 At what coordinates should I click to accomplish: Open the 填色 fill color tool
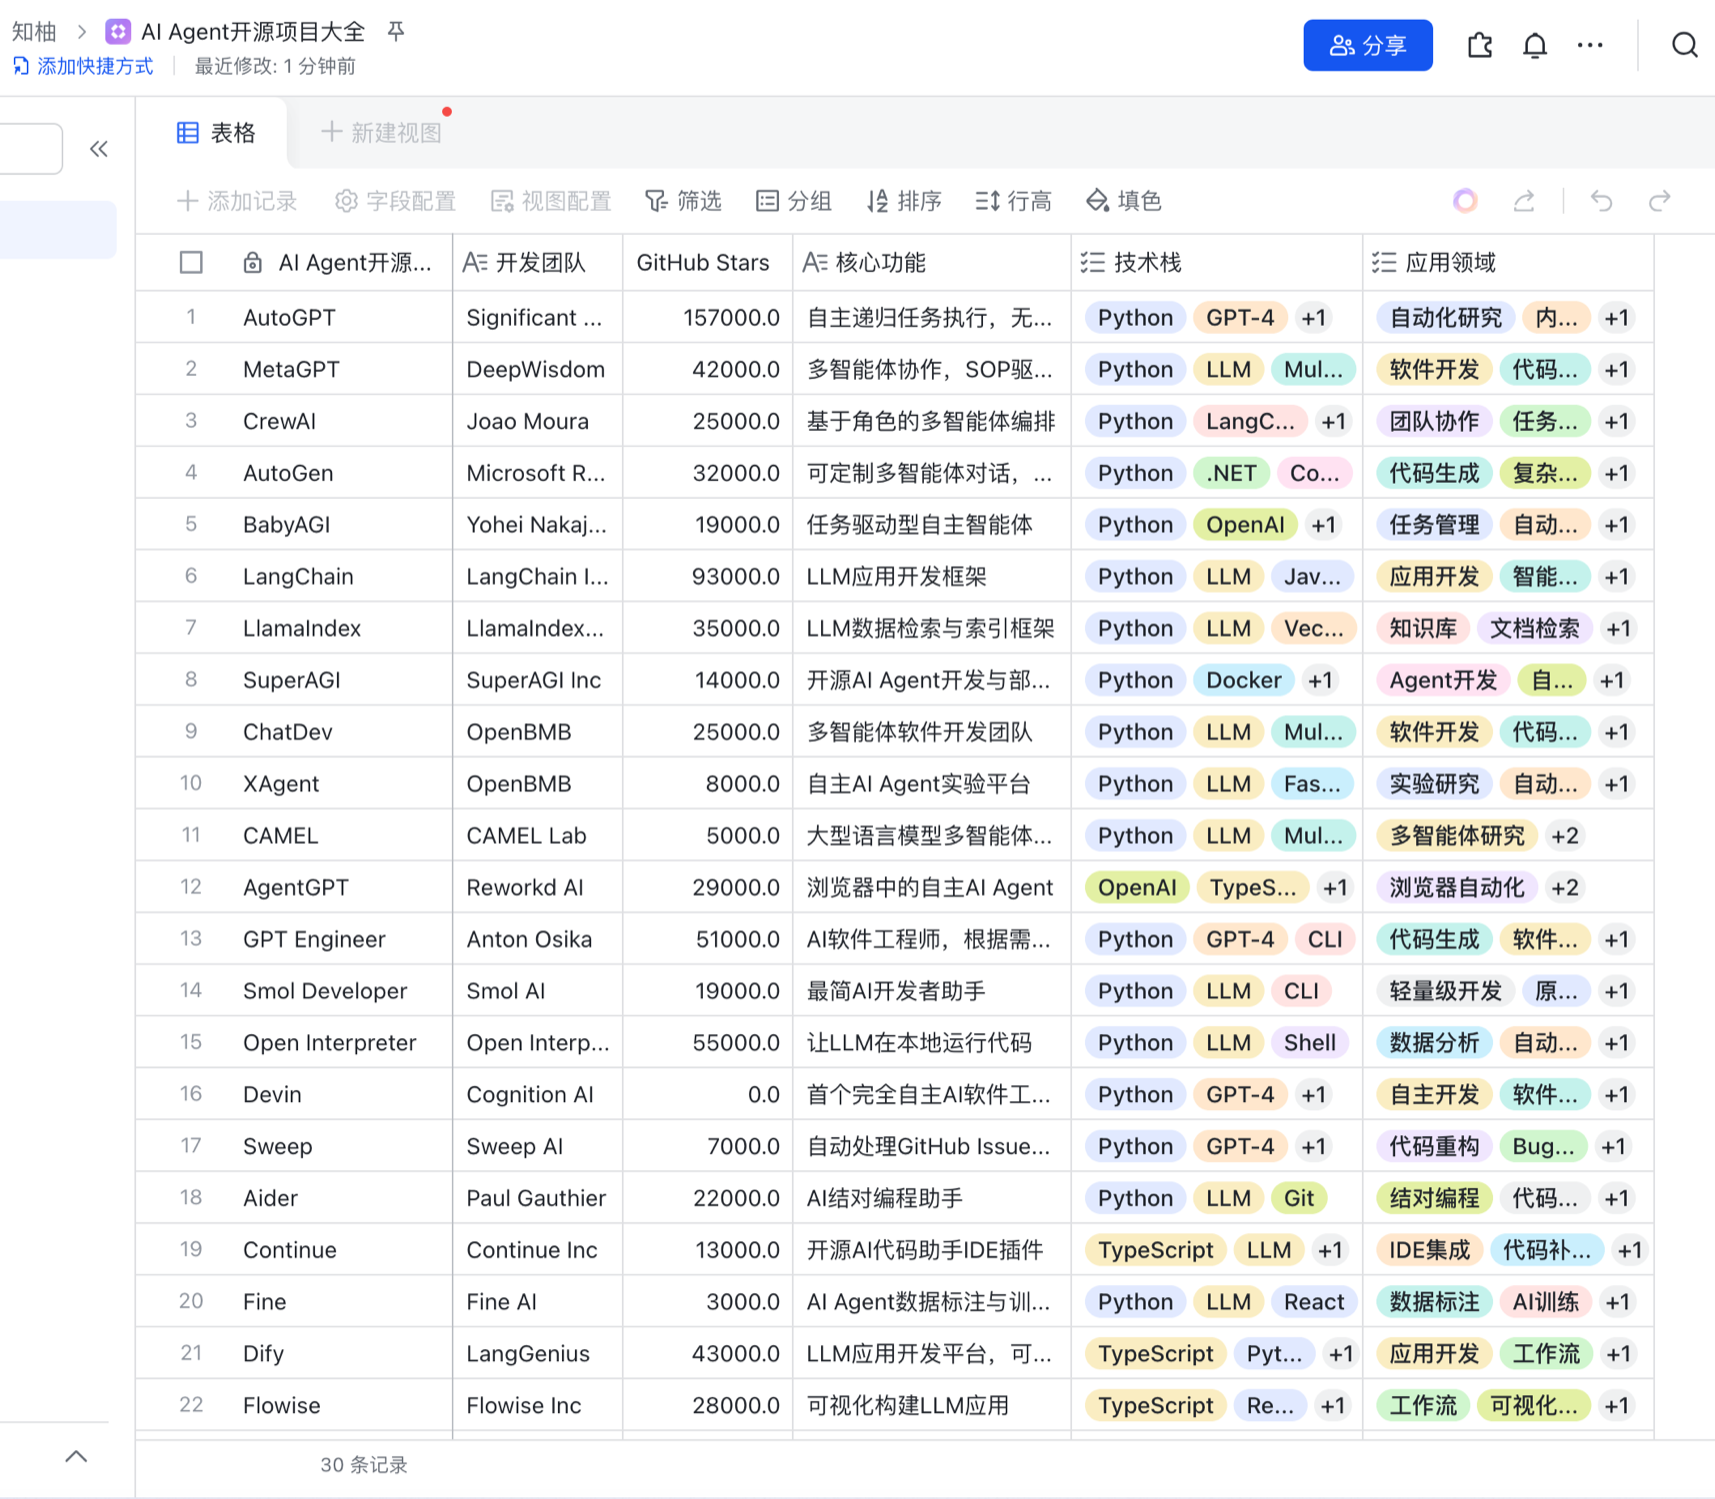(1124, 202)
